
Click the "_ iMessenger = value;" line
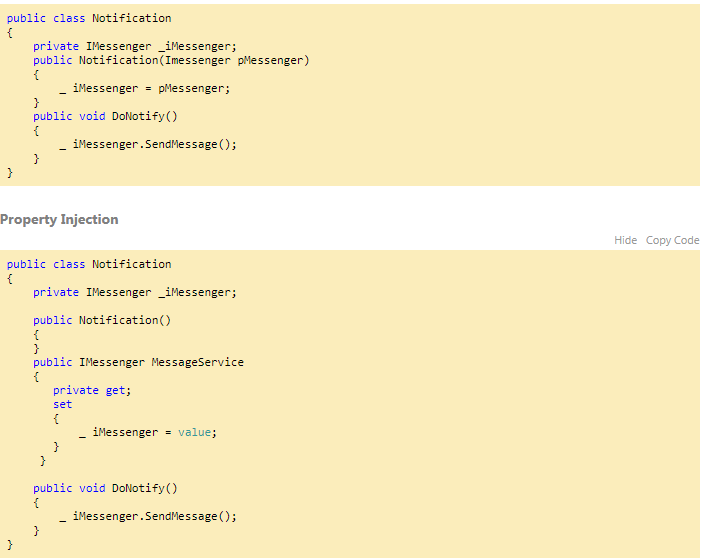147,432
